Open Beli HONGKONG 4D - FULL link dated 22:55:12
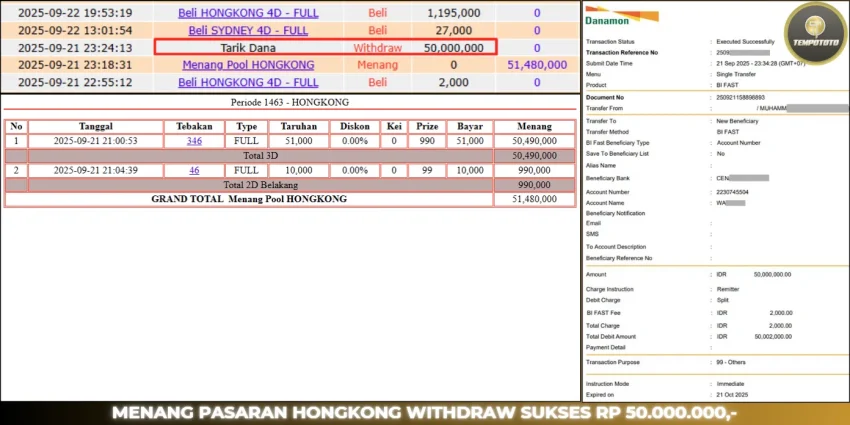The width and height of the screenshot is (850, 425). [x=248, y=82]
